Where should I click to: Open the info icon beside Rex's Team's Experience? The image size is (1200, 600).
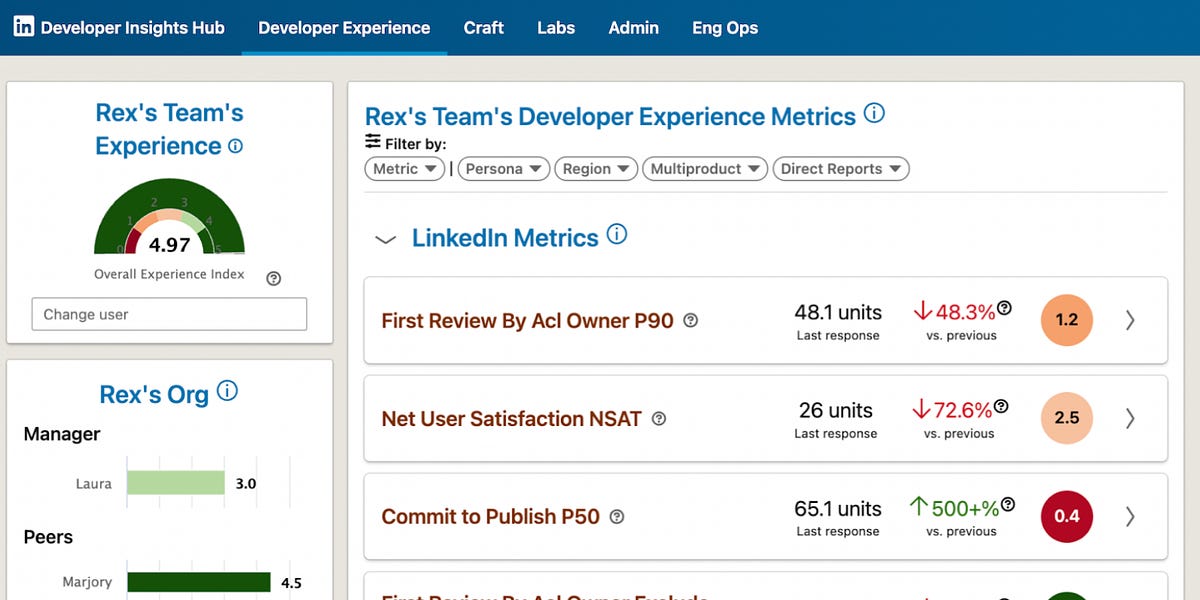233,146
